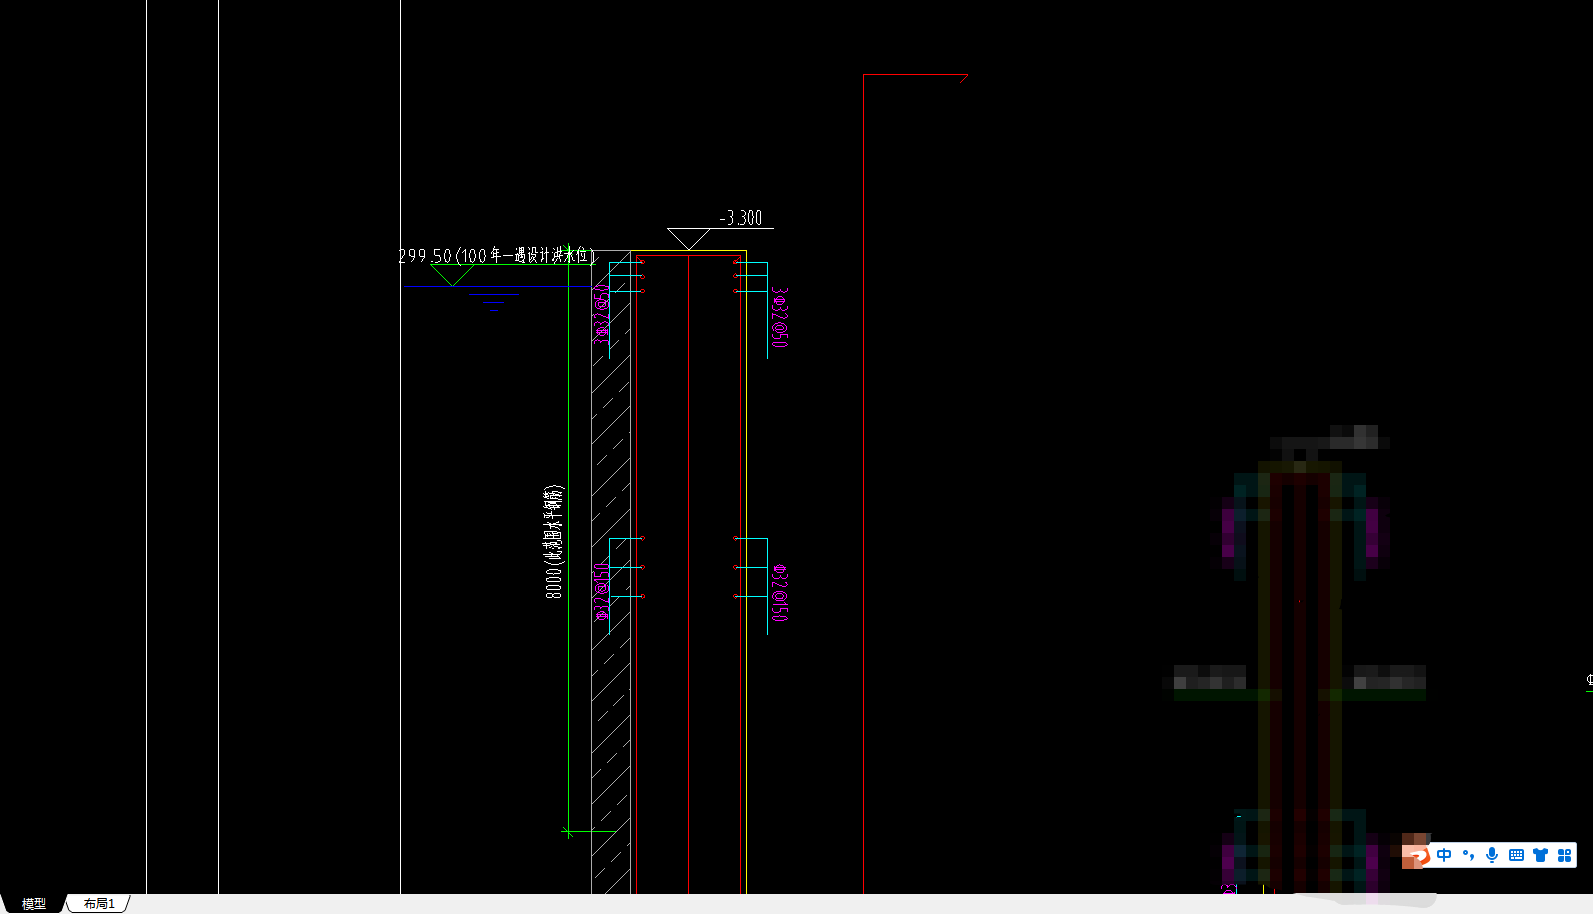The height and width of the screenshot is (914, 1593).
Task: Open the IME toolbox grid icon
Action: [1564, 855]
